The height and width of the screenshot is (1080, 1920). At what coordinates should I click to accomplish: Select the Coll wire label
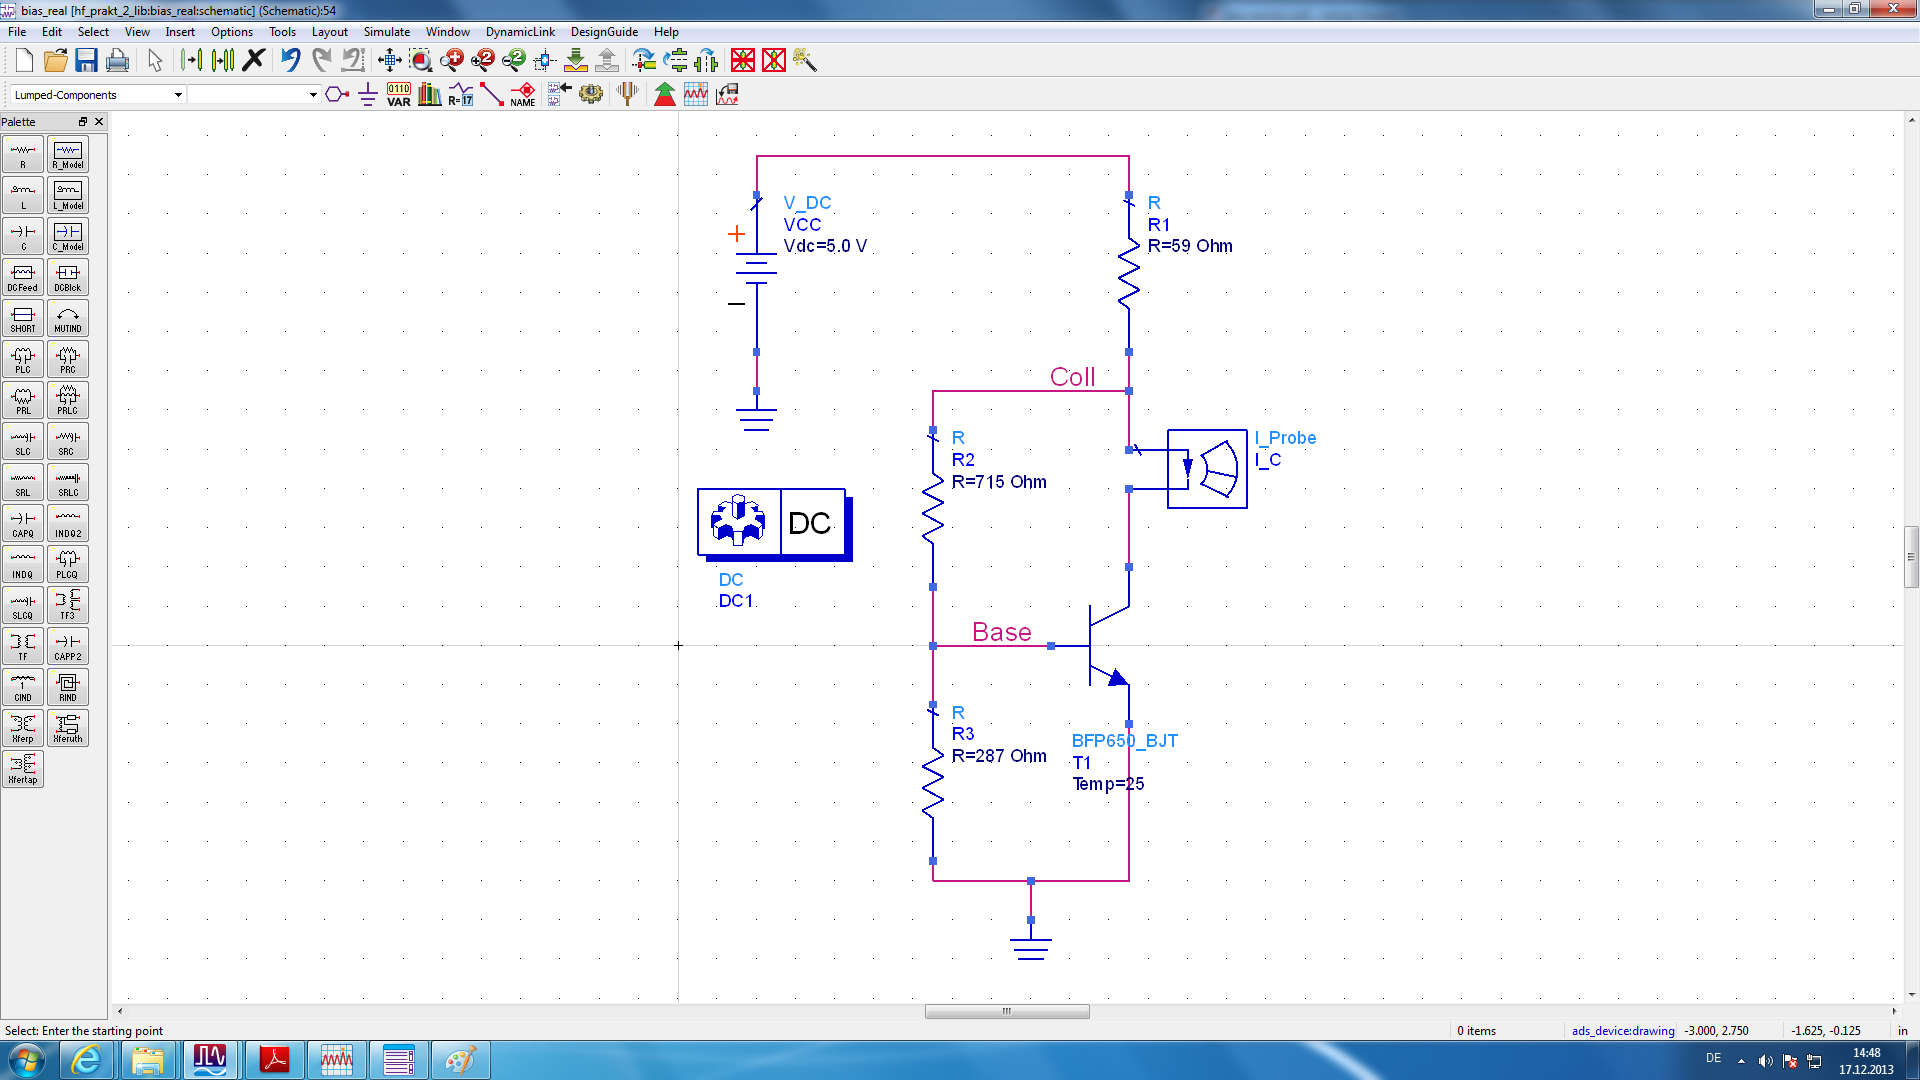[1072, 377]
